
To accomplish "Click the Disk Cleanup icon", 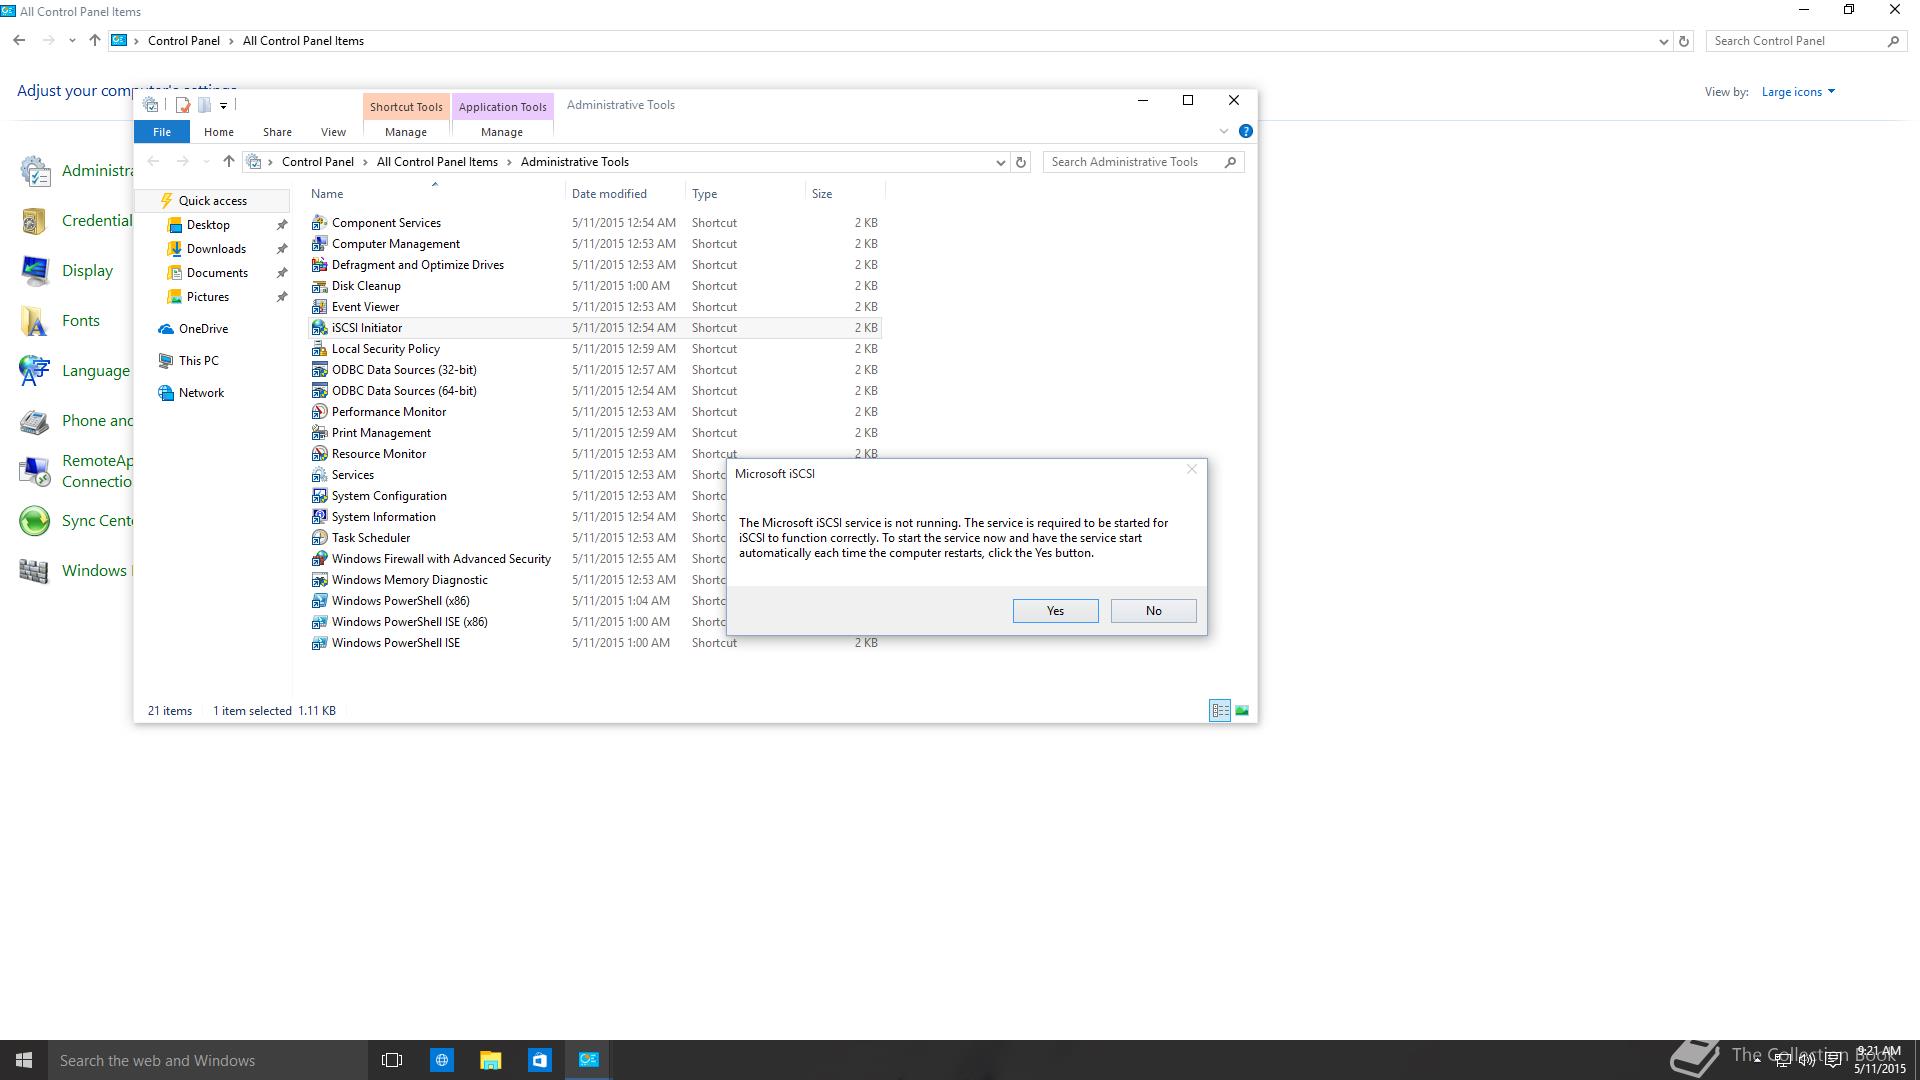I will click(x=319, y=286).
